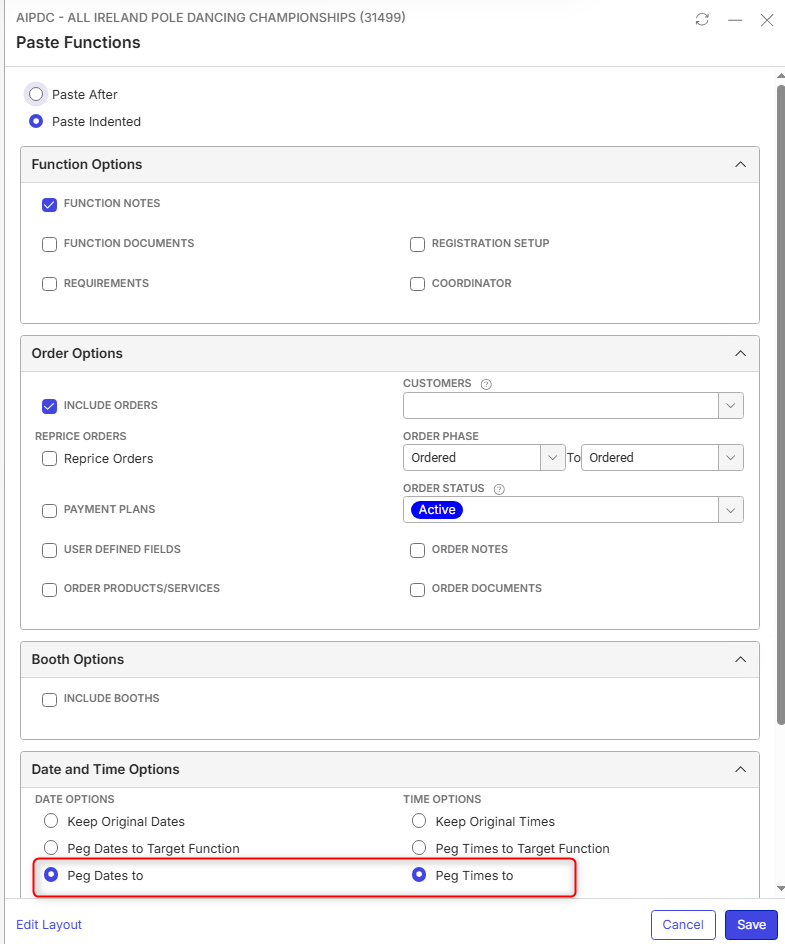Enable the Coordinator checkbox

coord(417,284)
